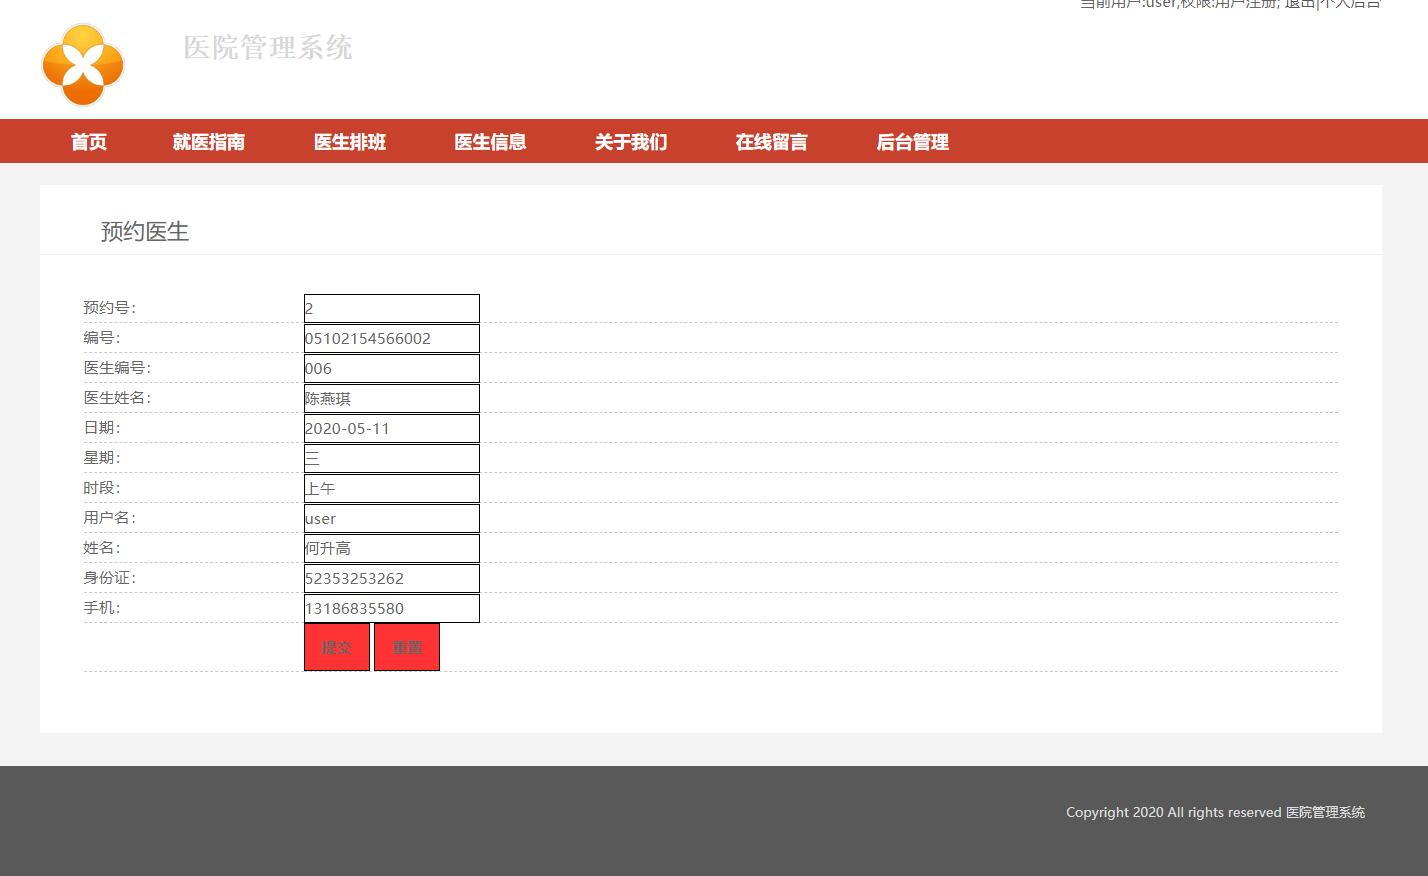
Task: Click the 预约号 input field
Action: (391, 307)
